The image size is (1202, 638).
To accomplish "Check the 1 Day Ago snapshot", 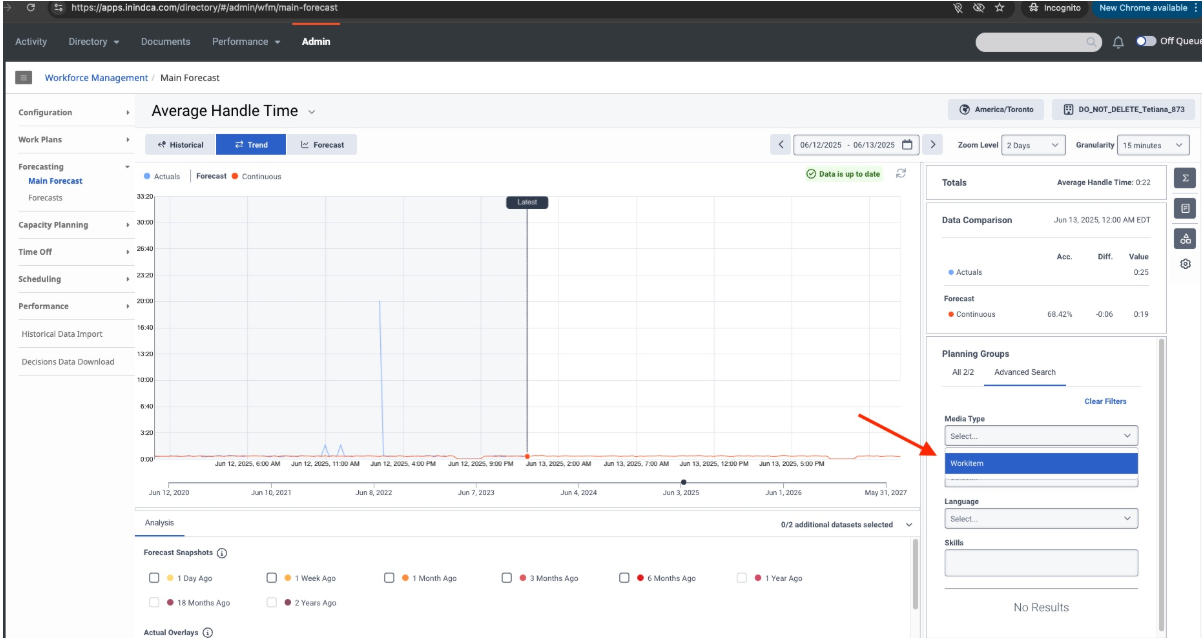I will click(154, 578).
